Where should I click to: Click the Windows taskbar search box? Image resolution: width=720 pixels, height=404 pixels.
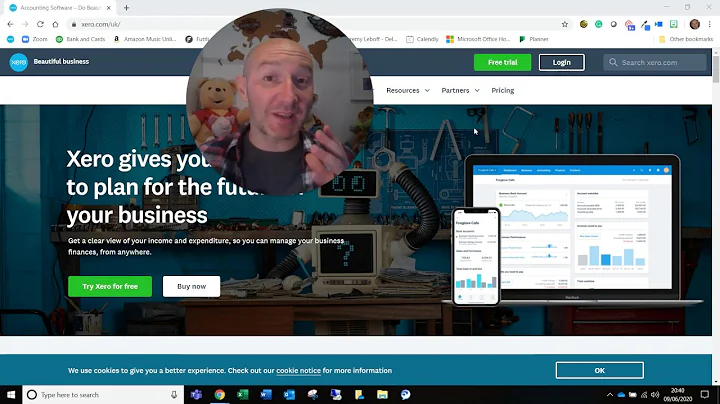[x=103, y=395]
